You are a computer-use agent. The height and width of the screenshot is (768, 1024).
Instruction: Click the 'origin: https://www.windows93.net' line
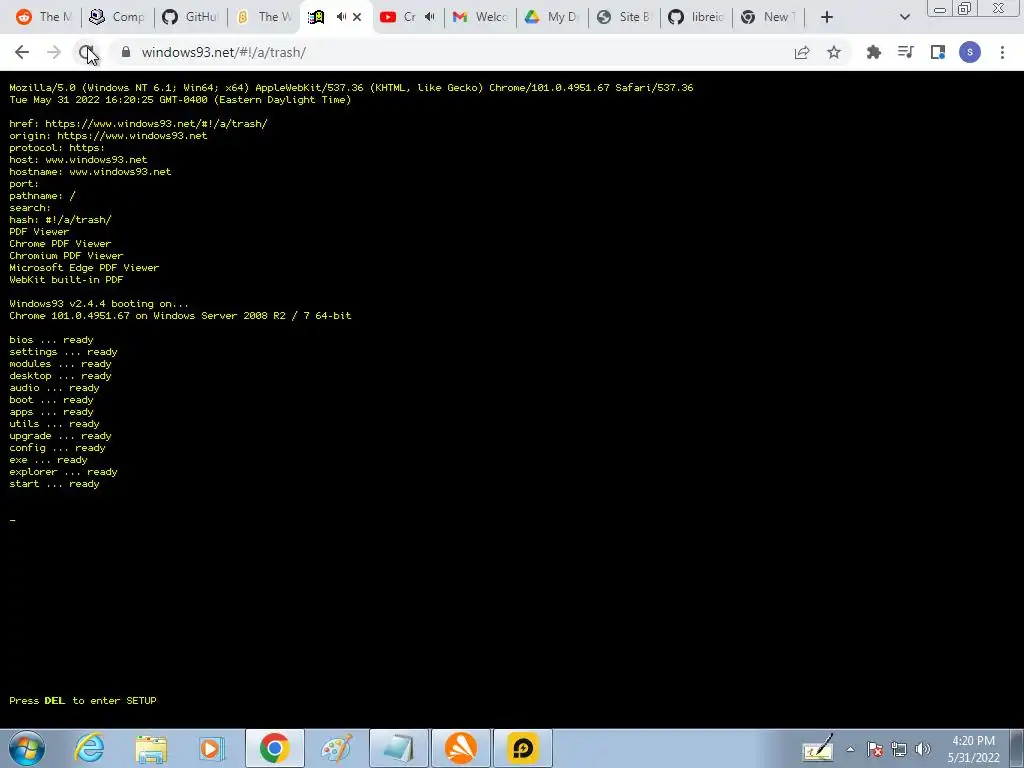[x=108, y=136]
